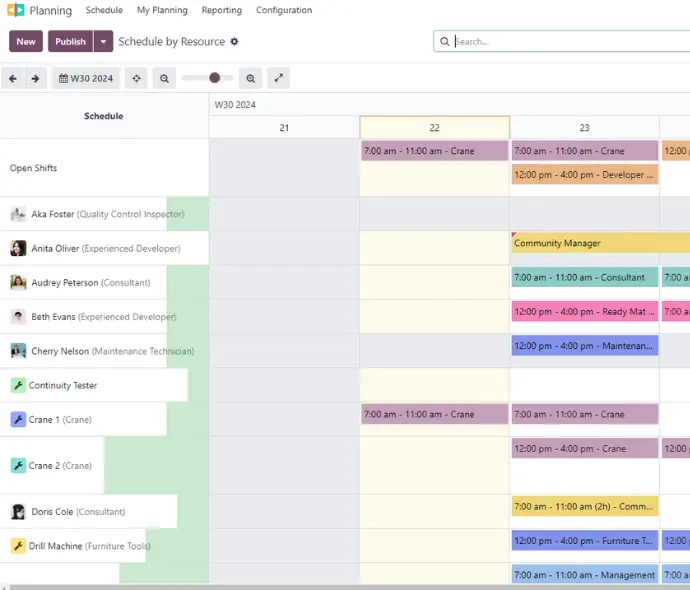
Task: Click into the Search input field
Action: [570, 41]
